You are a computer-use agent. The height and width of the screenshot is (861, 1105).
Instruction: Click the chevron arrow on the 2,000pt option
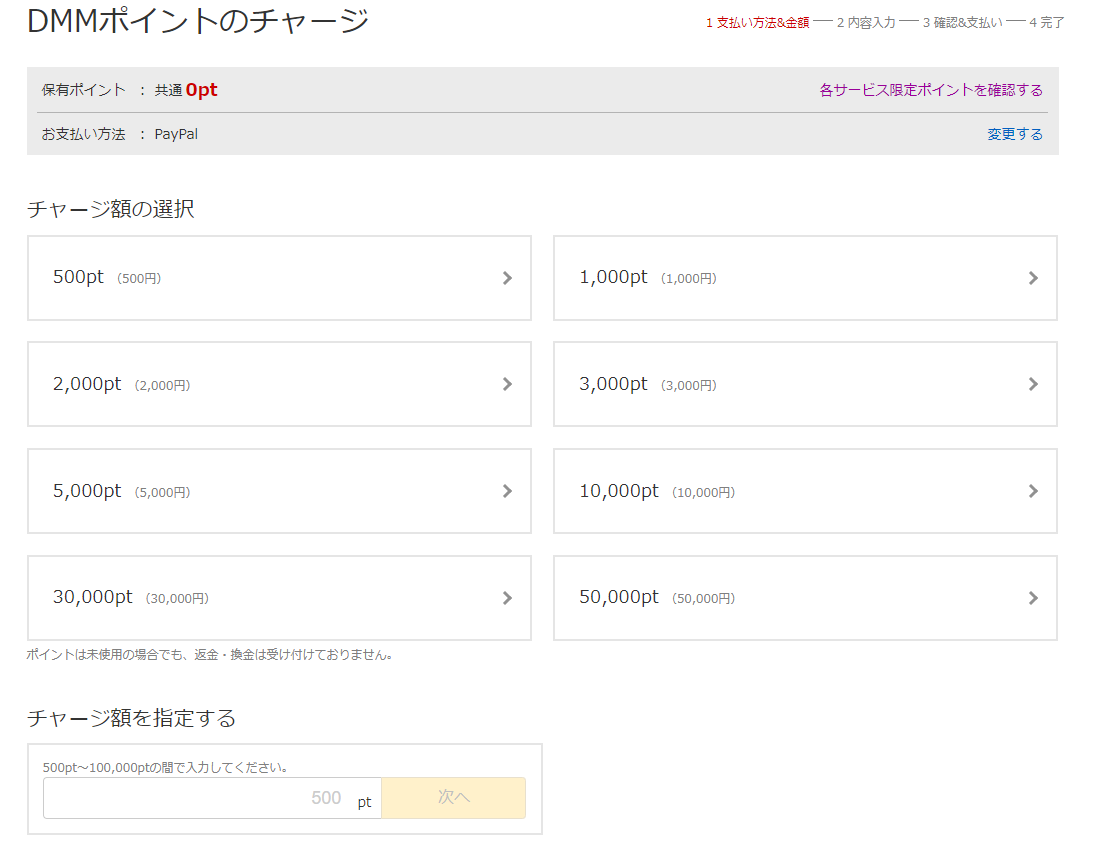[507, 384]
